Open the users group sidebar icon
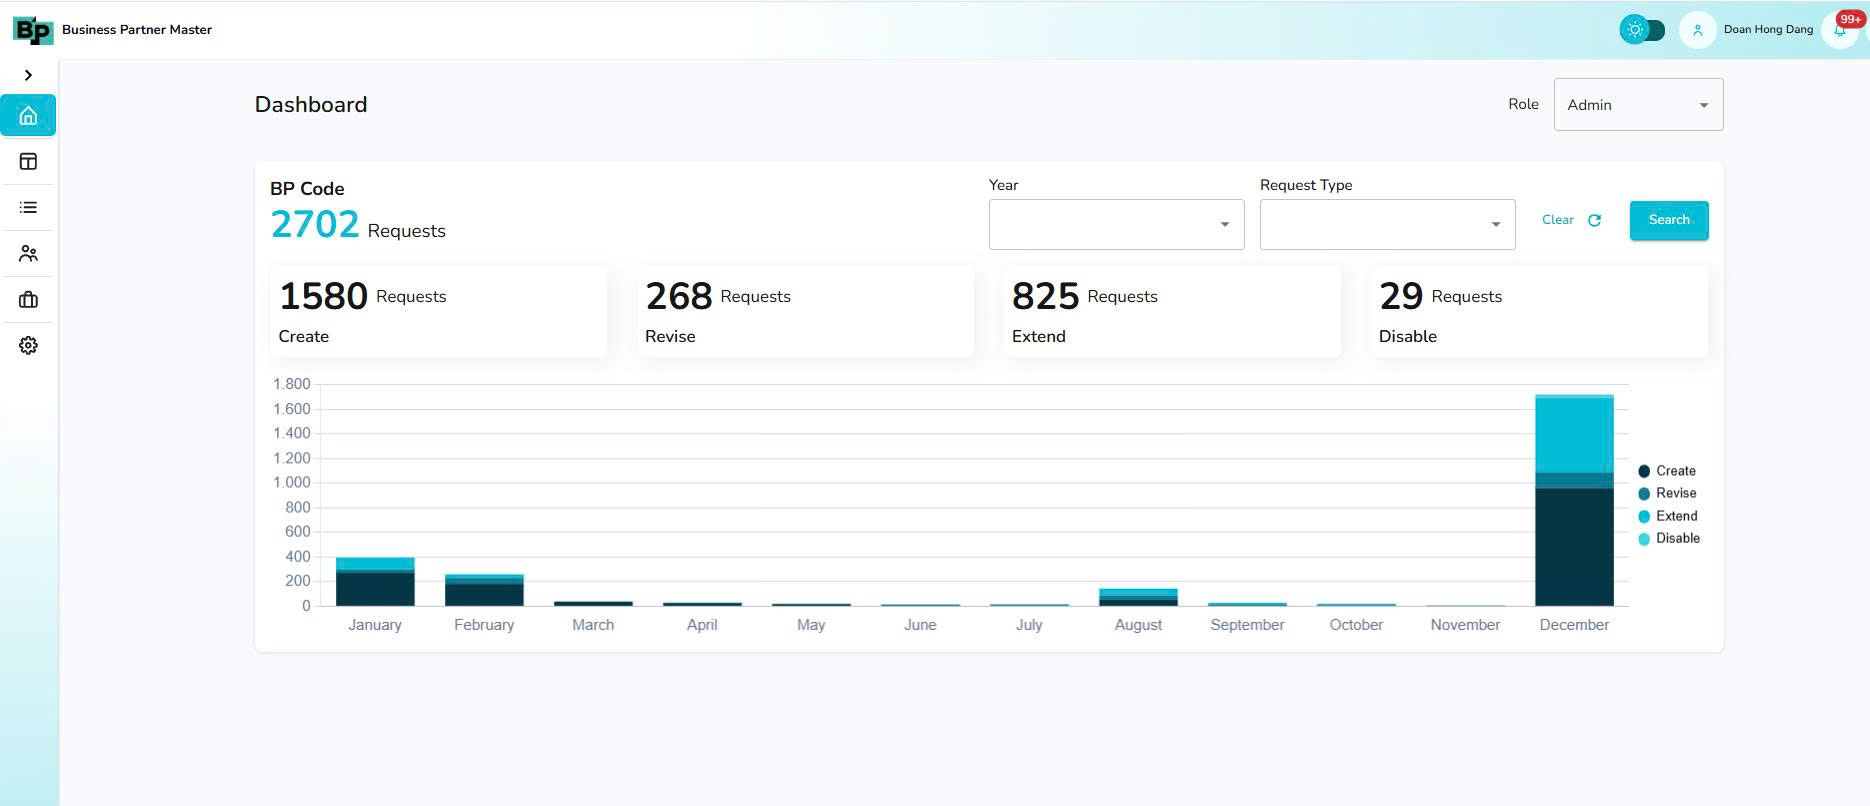1870x806 pixels. (28, 254)
